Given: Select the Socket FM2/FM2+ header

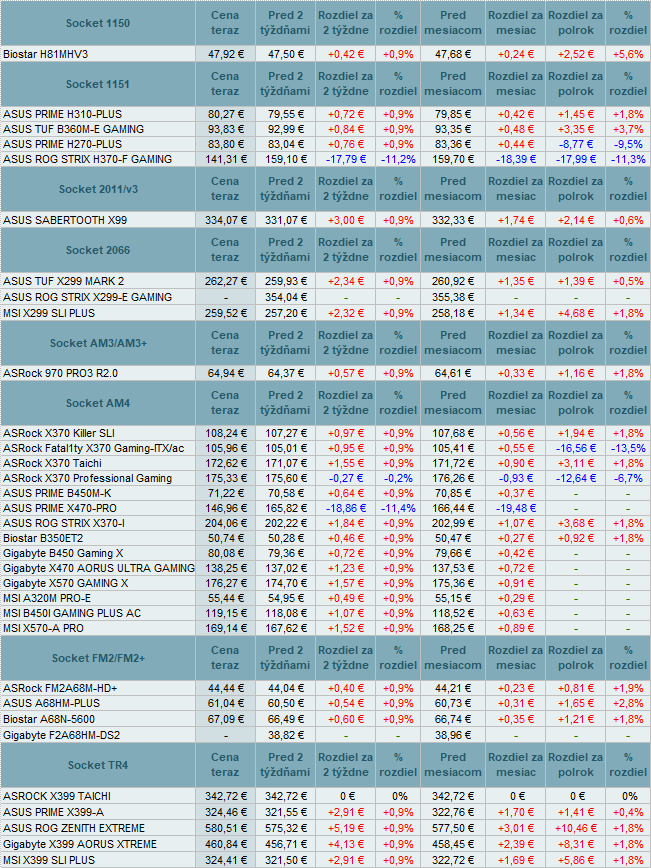Looking at the screenshot, I should click(x=98, y=658).
